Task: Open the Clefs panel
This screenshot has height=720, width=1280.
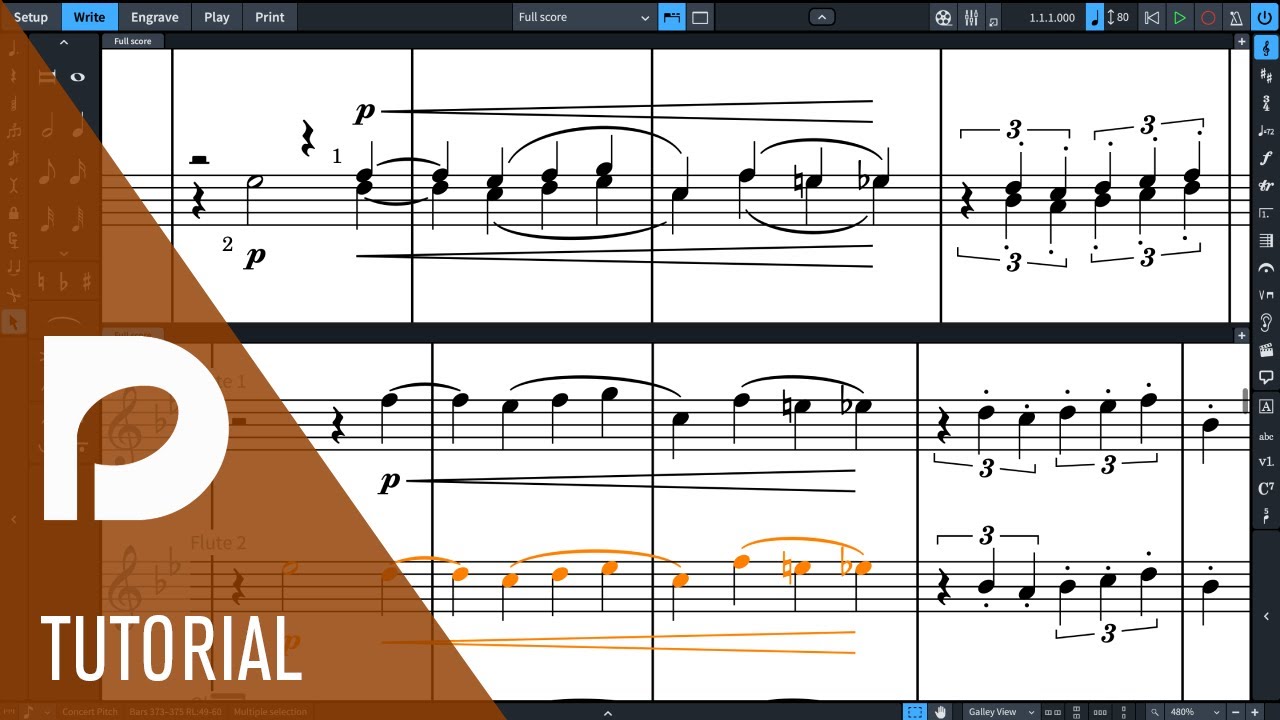Action: [1266, 48]
